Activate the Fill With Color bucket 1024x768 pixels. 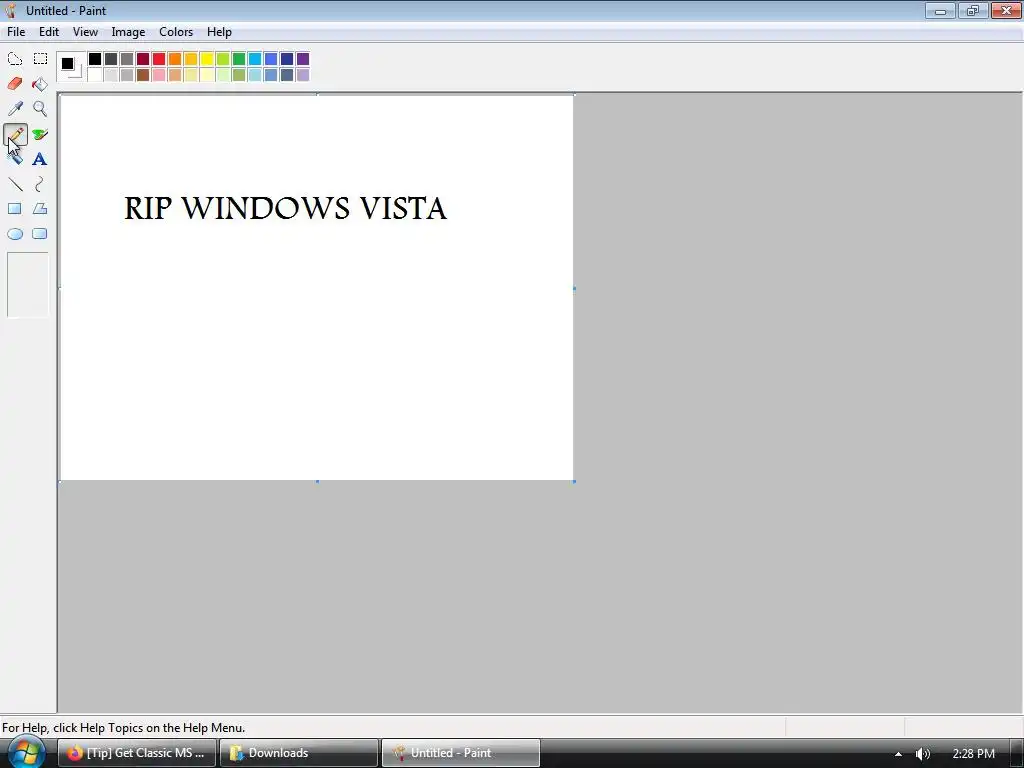40,84
